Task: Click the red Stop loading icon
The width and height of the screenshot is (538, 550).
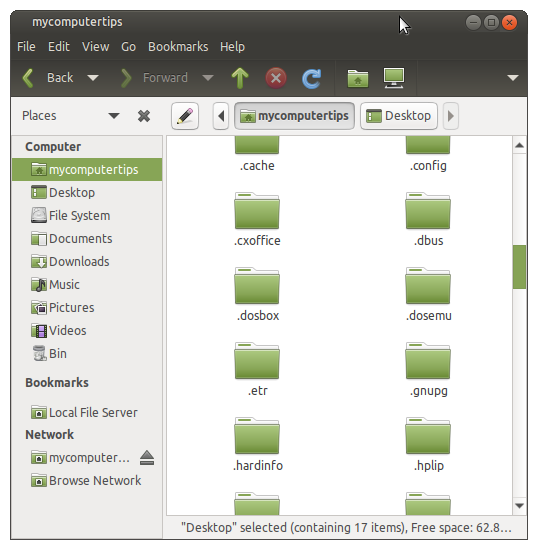Action: [276, 78]
